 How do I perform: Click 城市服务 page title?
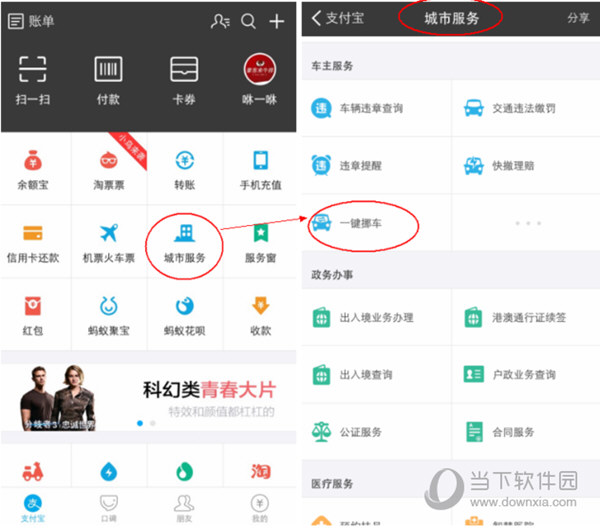point(452,18)
